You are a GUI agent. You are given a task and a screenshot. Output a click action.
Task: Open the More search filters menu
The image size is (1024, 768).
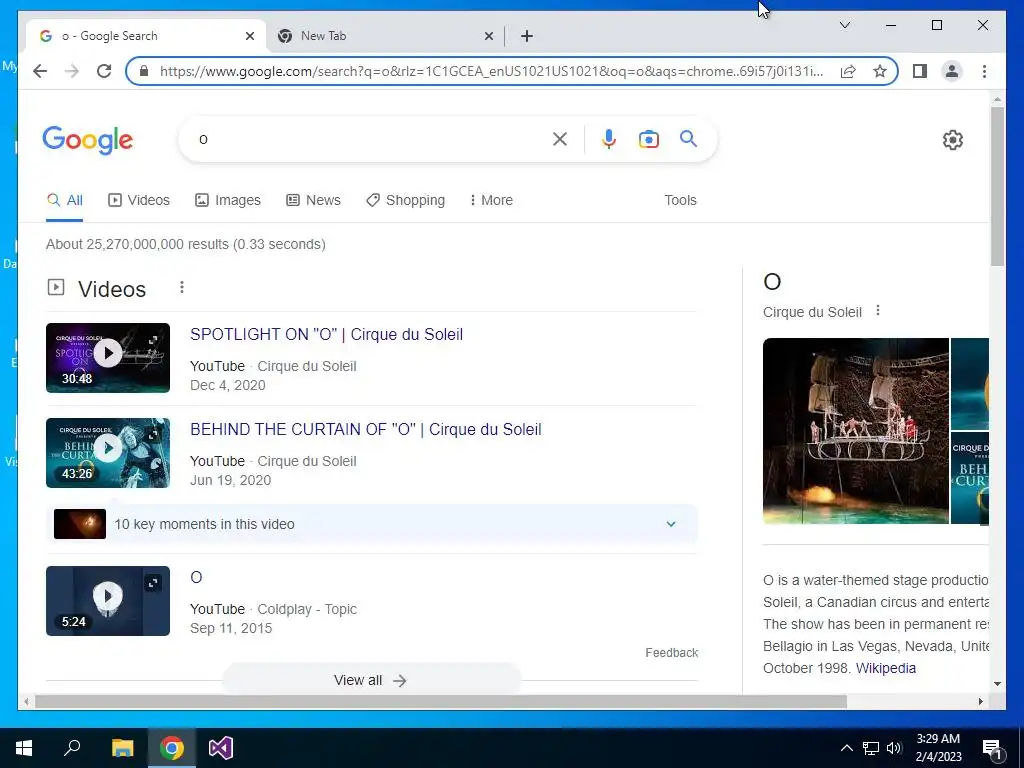tap(491, 200)
